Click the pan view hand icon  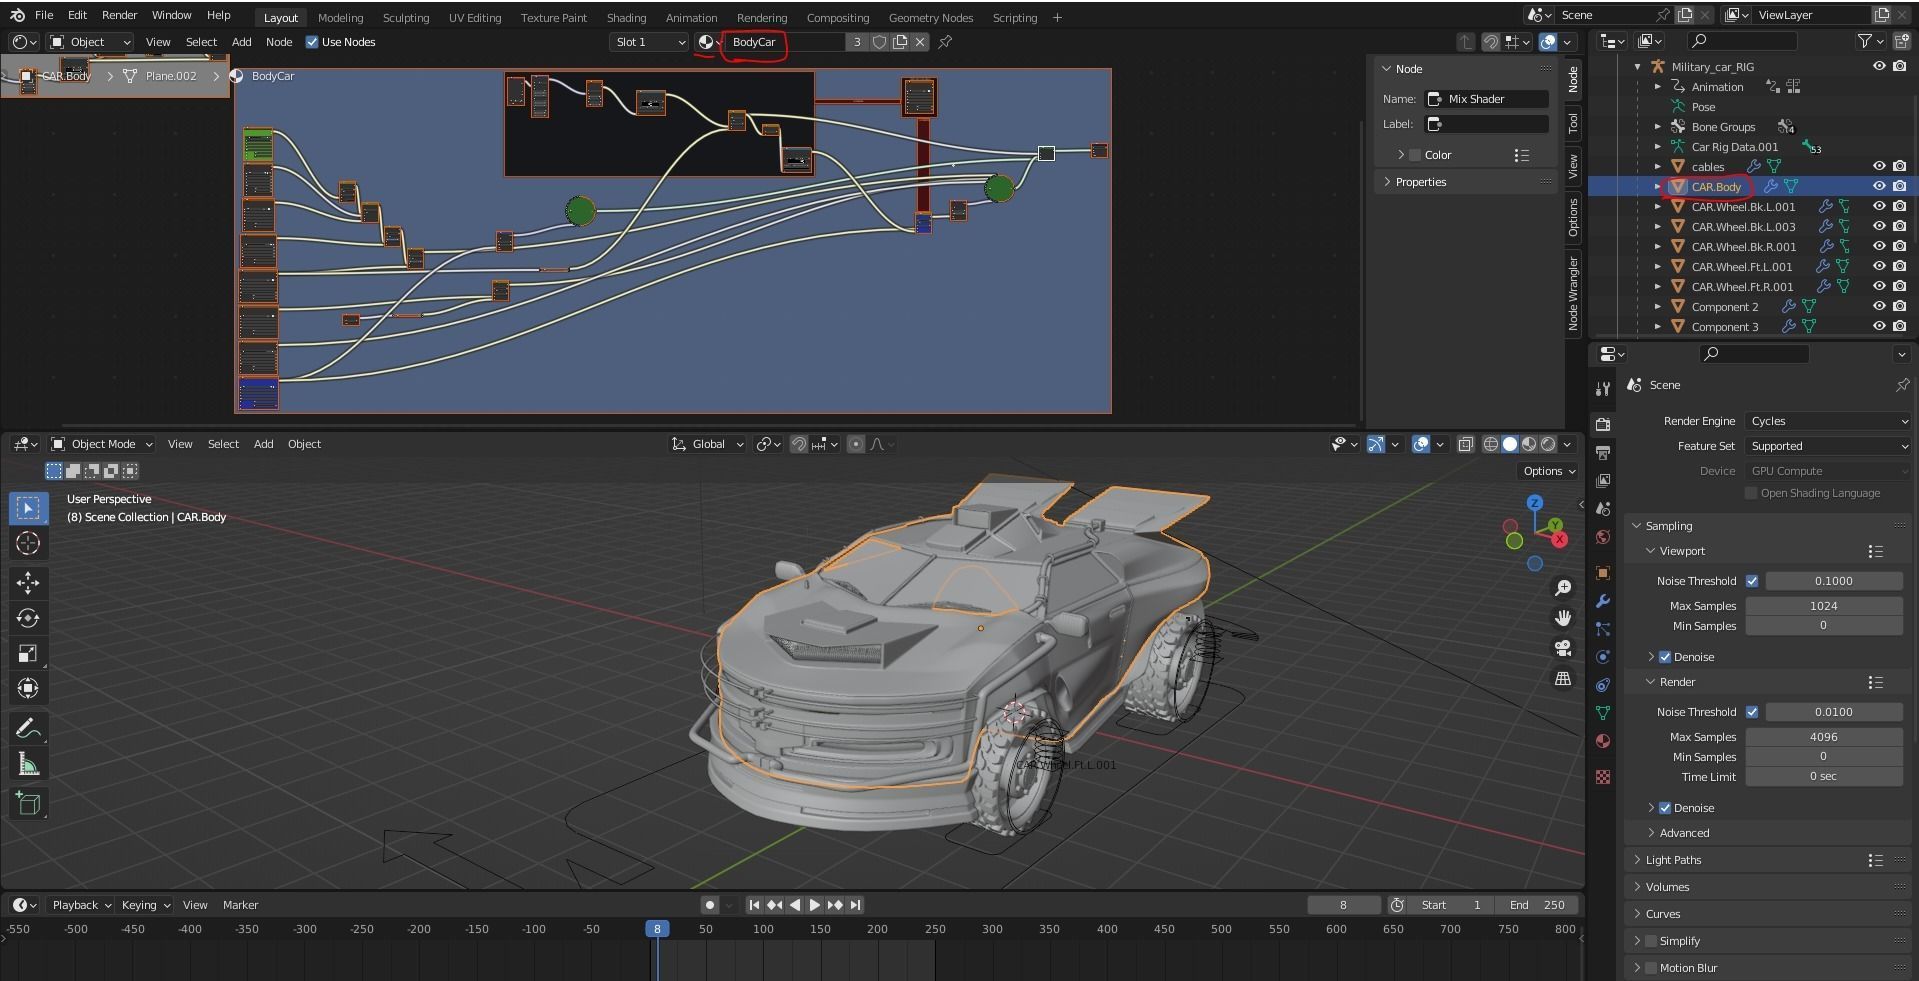[1563, 618]
